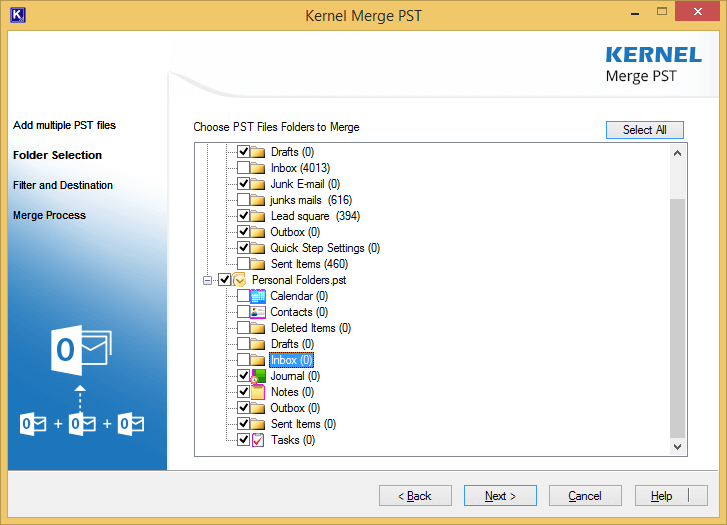Select the Merge Process step

tap(49, 215)
